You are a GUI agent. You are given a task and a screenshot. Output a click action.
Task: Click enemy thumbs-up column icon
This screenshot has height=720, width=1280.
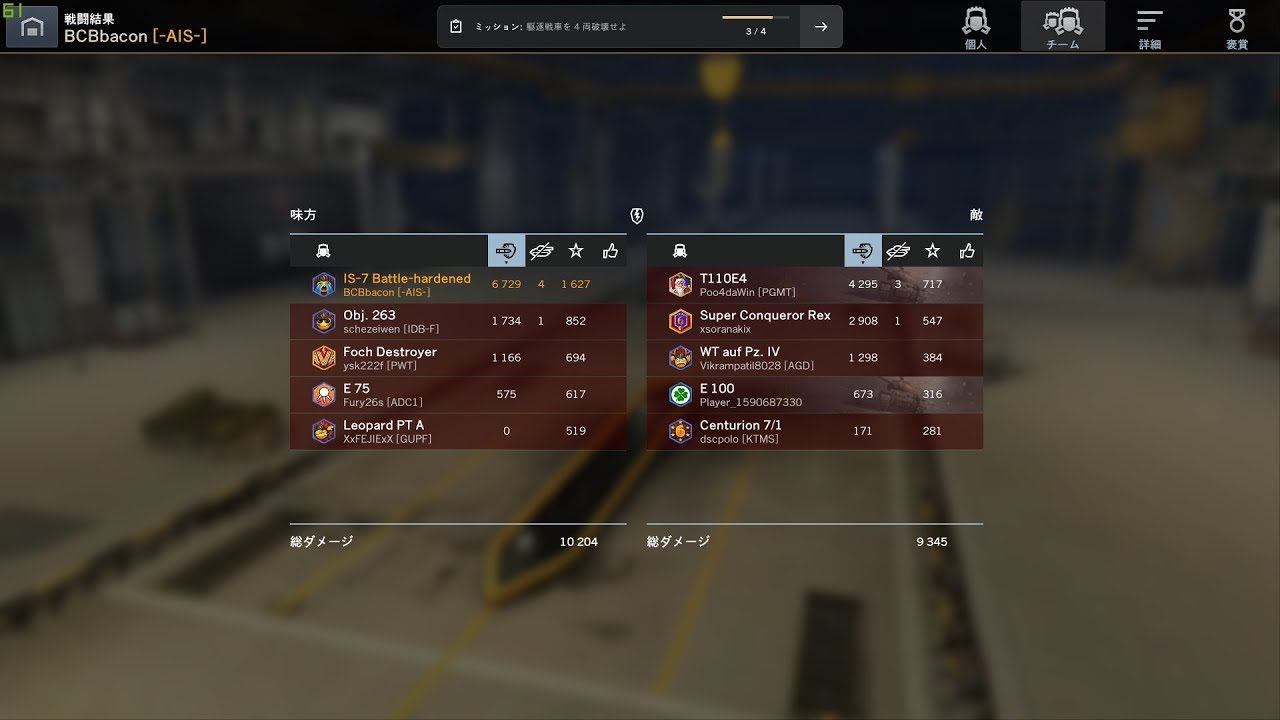coord(967,251)
